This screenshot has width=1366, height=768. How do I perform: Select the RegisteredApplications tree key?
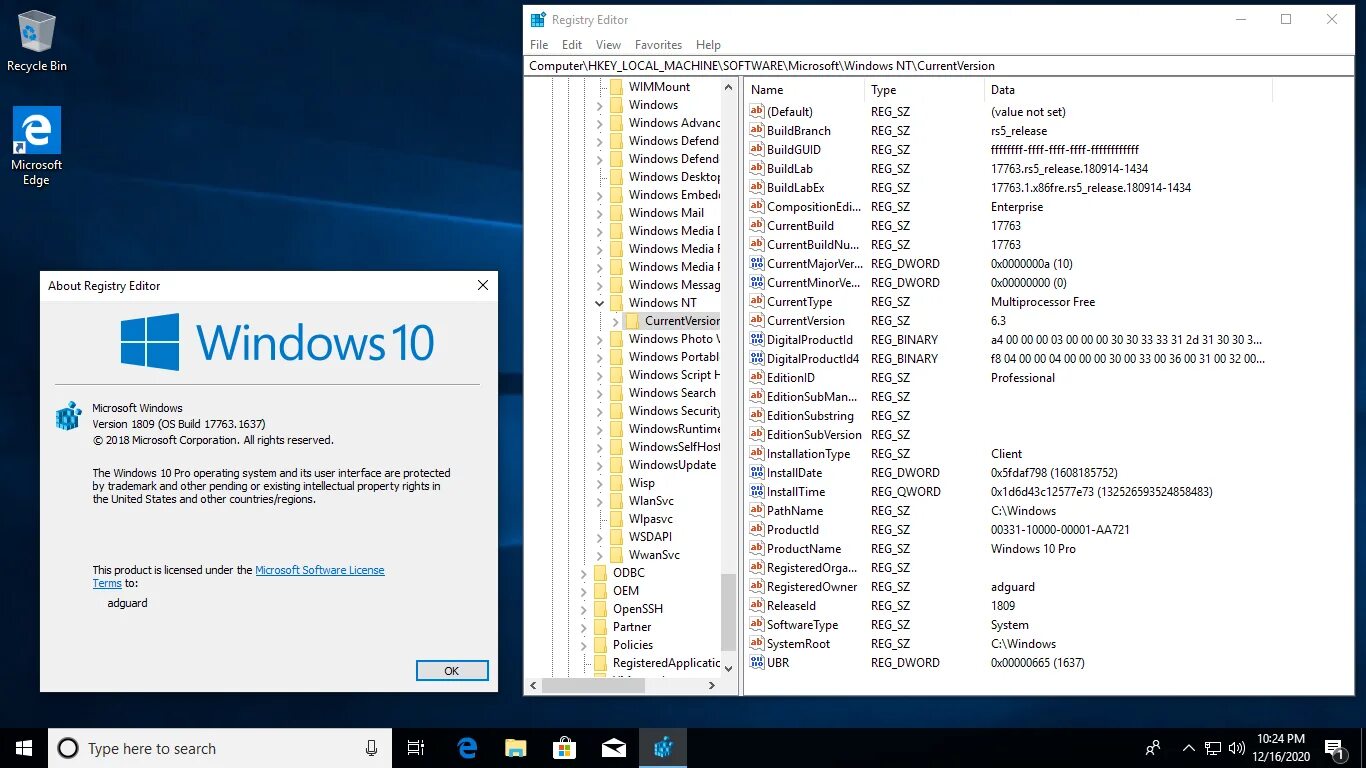click(x=666, y=663)
